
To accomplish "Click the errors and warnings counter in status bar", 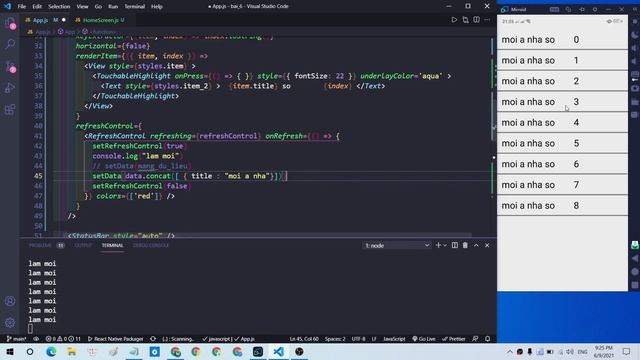I will coord(63,339).
